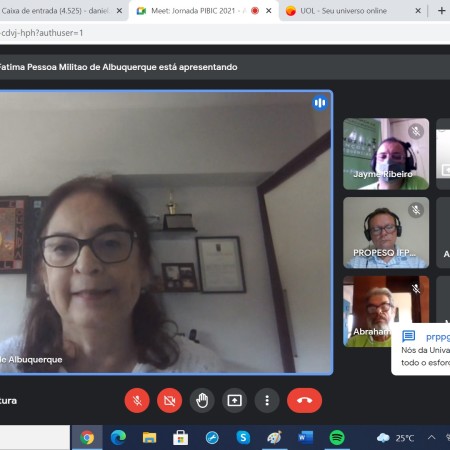
Task: Expand the hidden system tray icons chevron
Action: click(x=431, y=437)
